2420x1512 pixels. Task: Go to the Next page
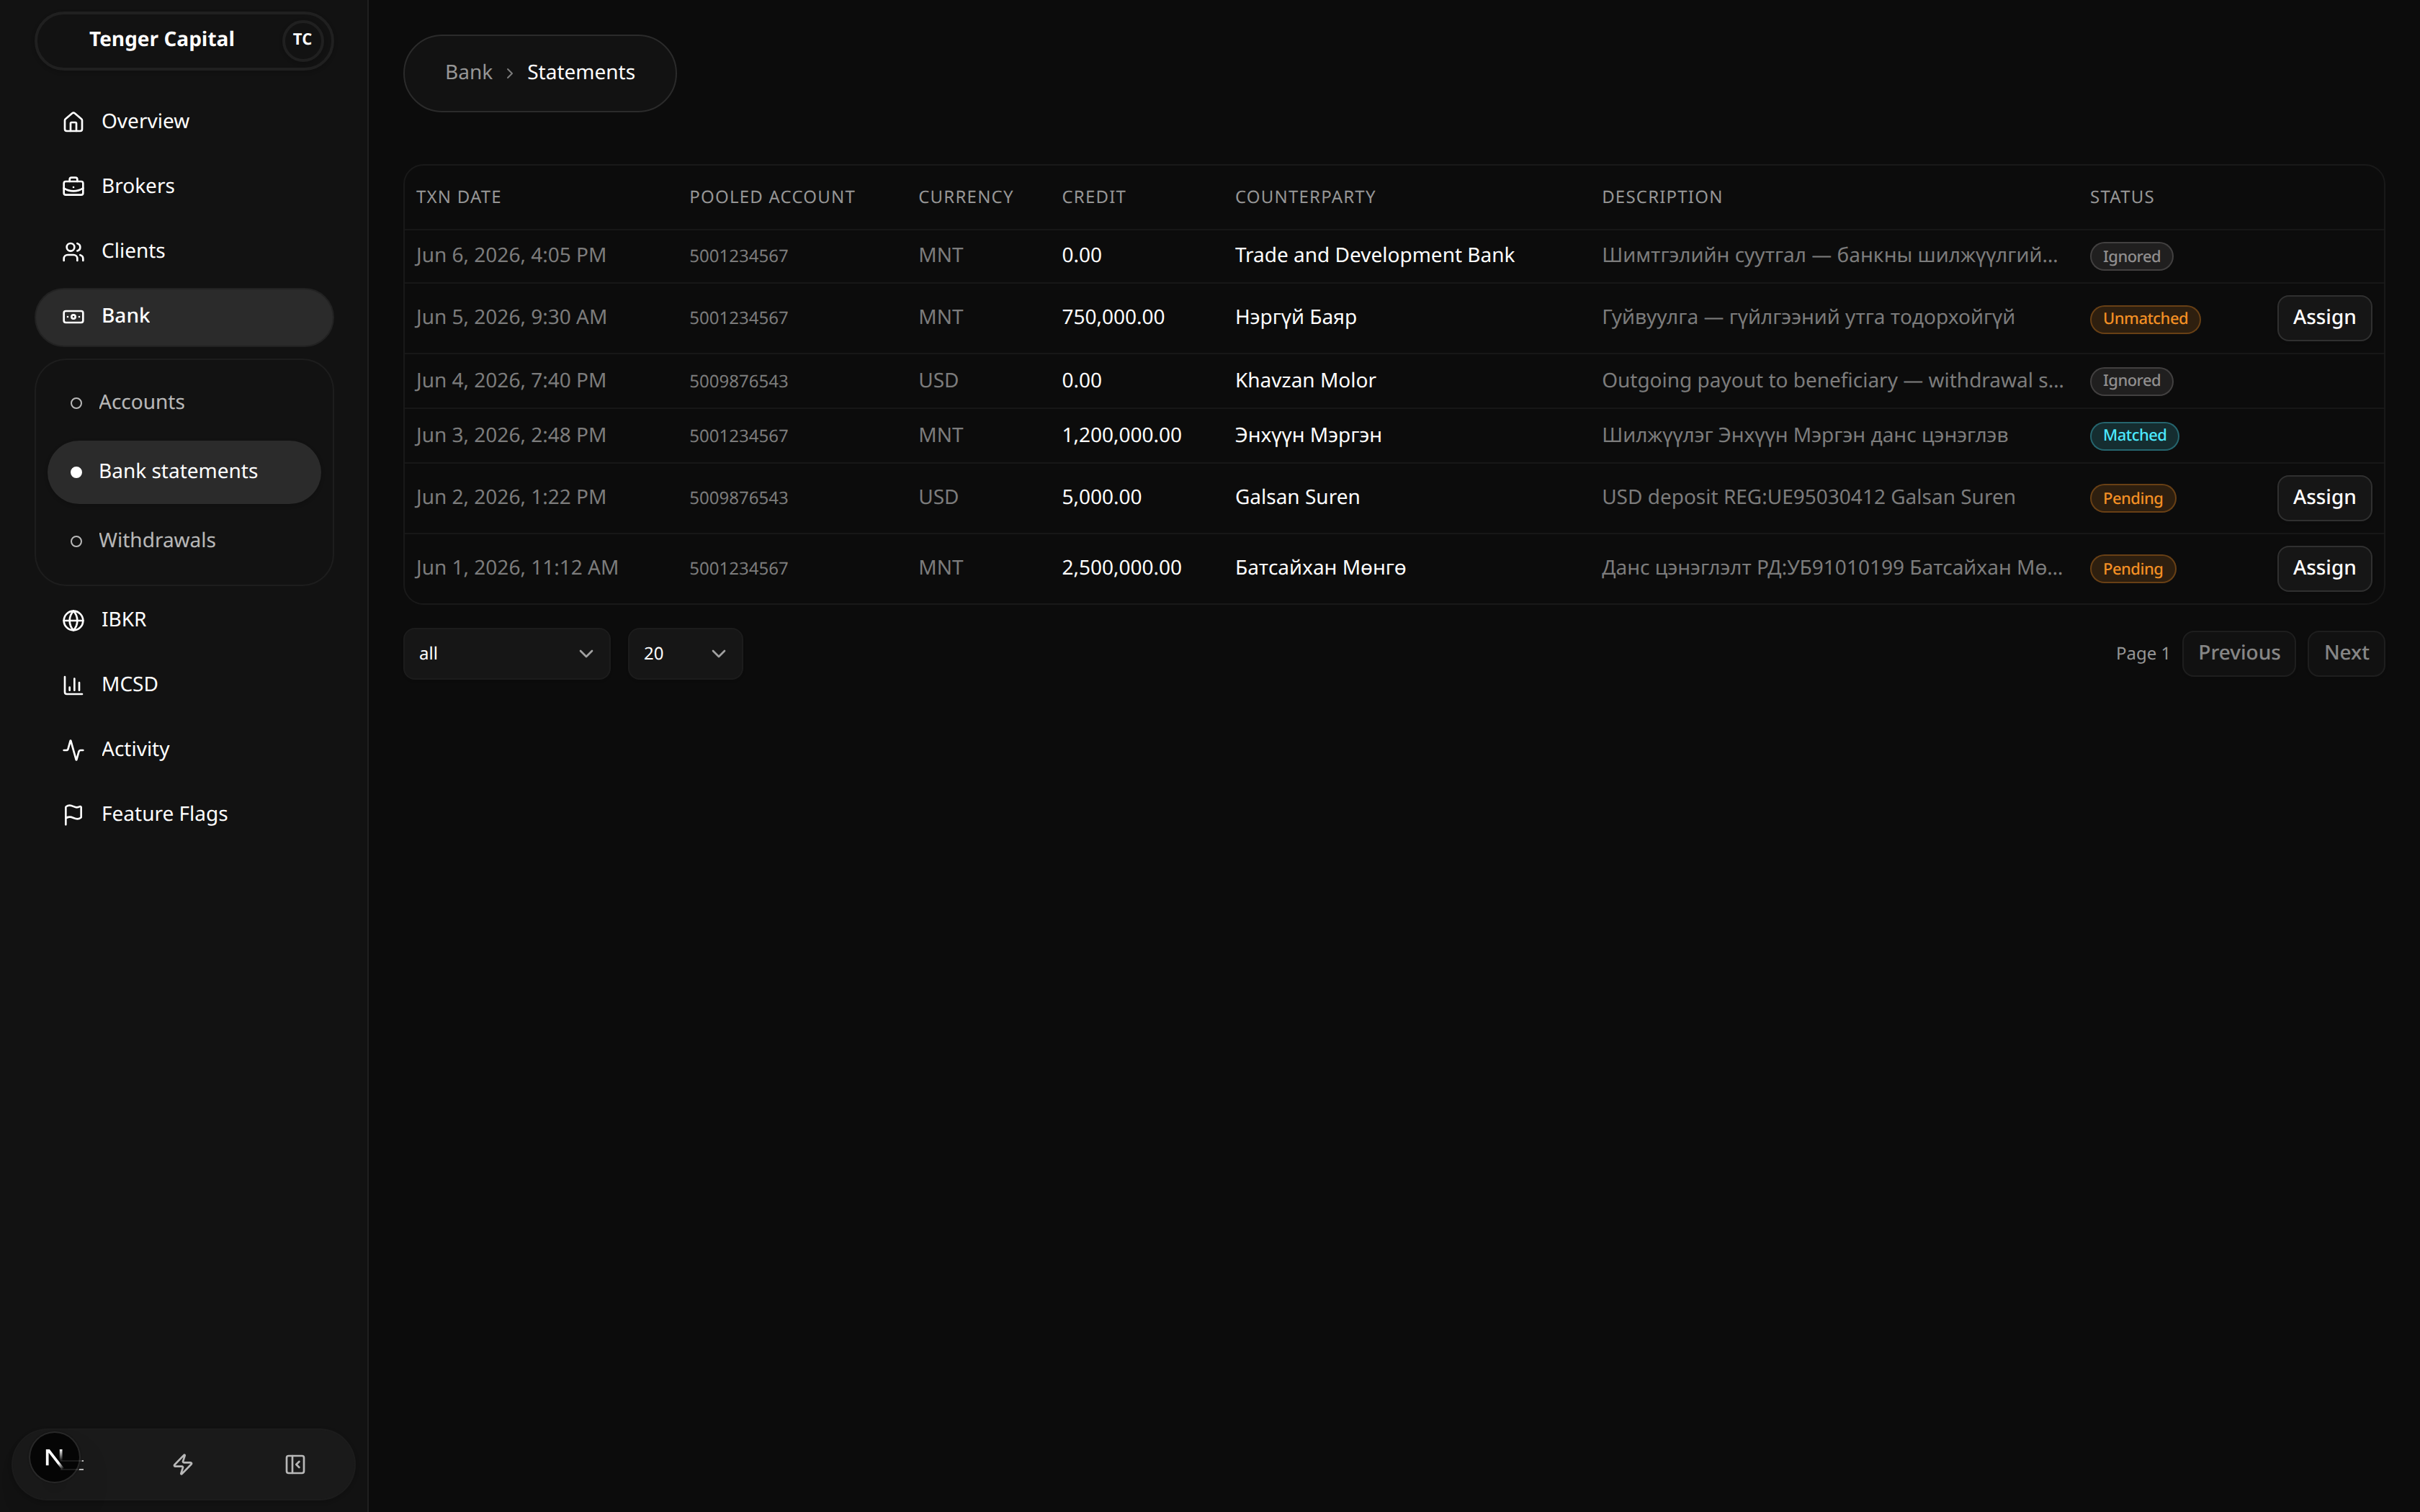(x=2346, y=653)
